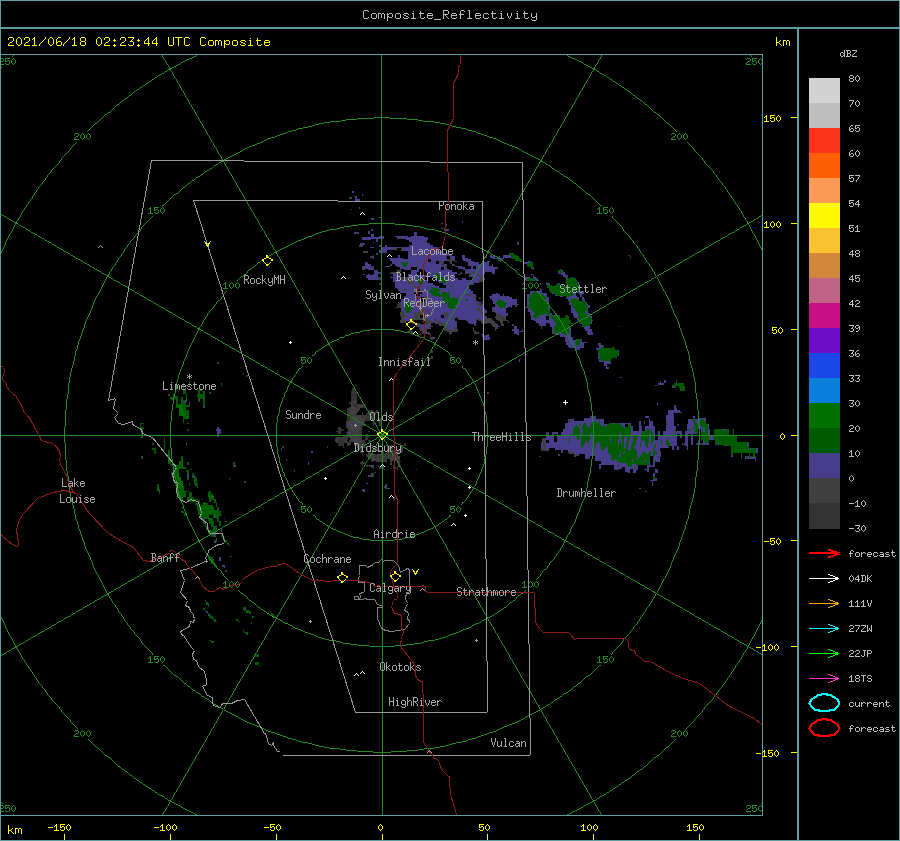This screenshot has height=841, width=900.
Task: Click the dBZ legend heading
Action: [848, 53]
